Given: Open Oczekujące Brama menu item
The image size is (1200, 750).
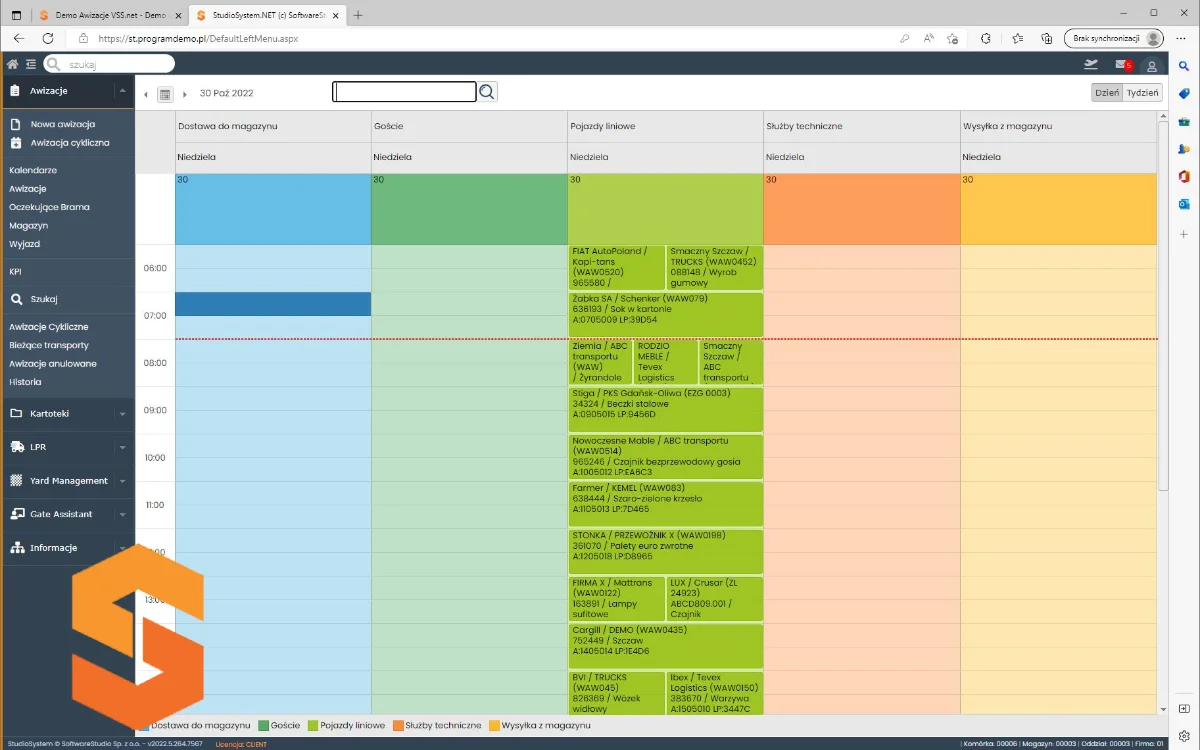Looking at the screenshot, I should [x=49, y=207].
